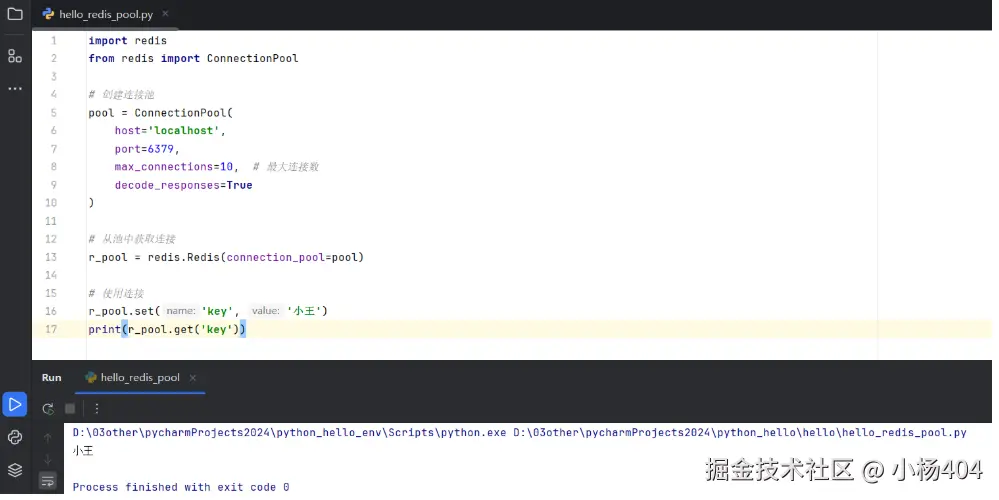
Task: Close the hello_redis_pool run tab
Action: pos(192,378)
